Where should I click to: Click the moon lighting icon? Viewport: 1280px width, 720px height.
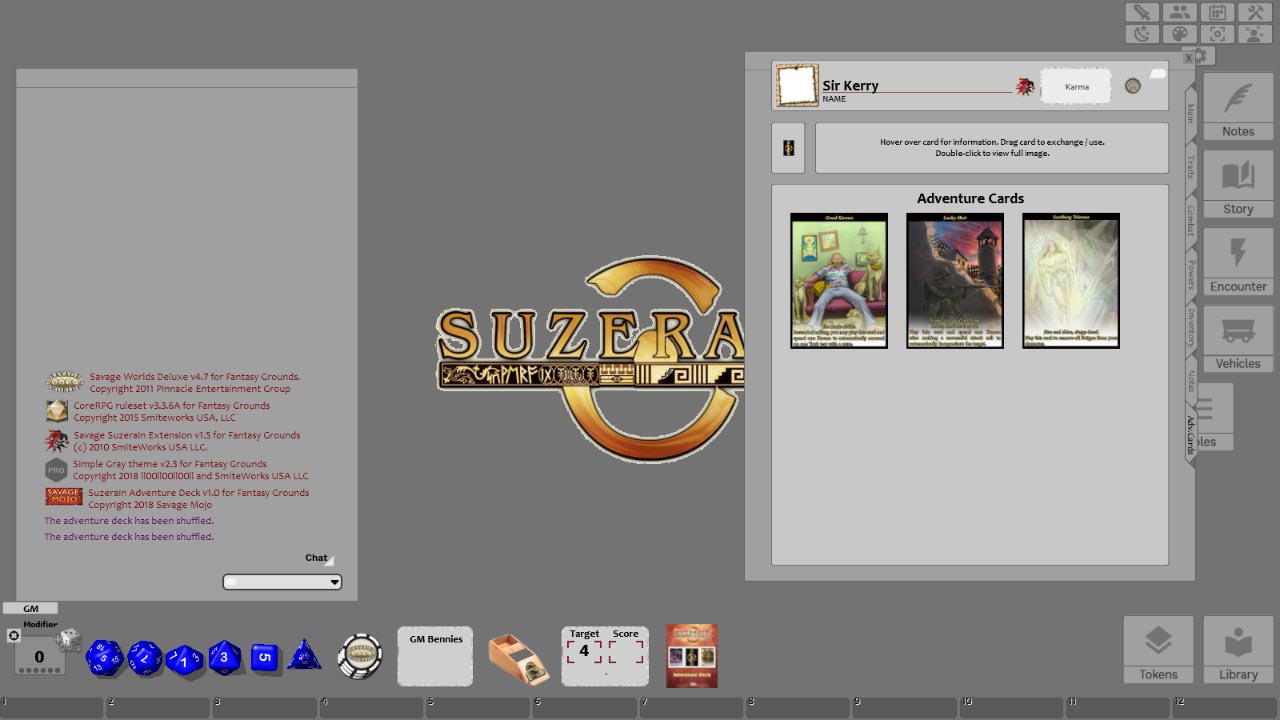tap(1141, 33)
